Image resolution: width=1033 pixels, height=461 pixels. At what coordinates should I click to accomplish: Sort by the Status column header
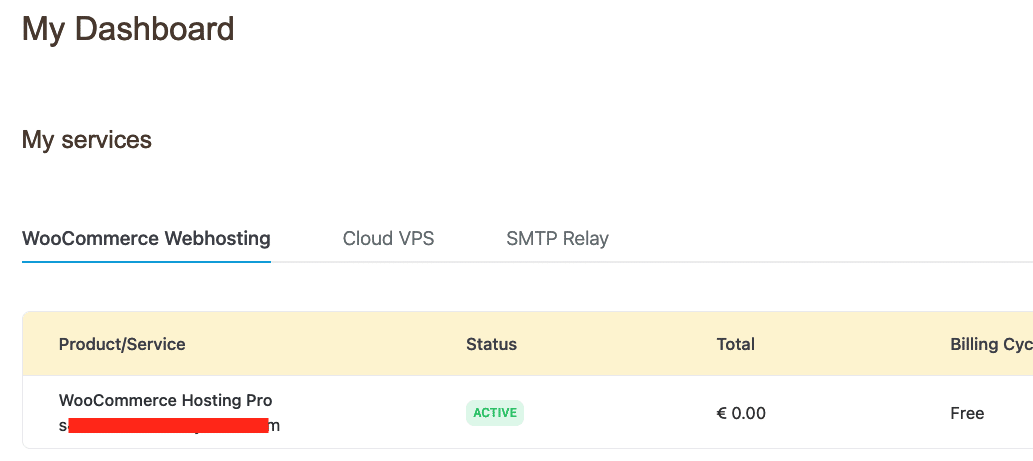tap(491, 344)
